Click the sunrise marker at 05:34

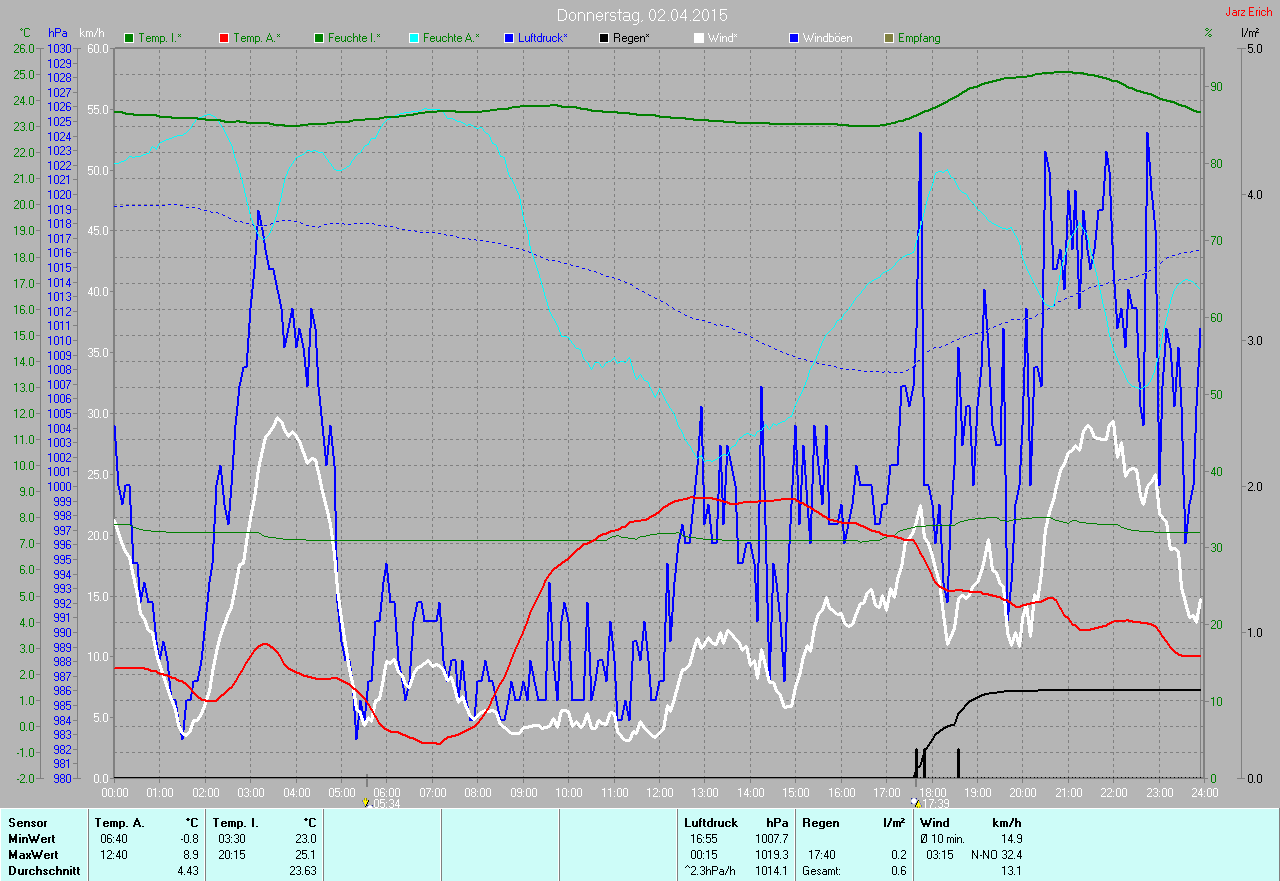click(x=366, y=803)
